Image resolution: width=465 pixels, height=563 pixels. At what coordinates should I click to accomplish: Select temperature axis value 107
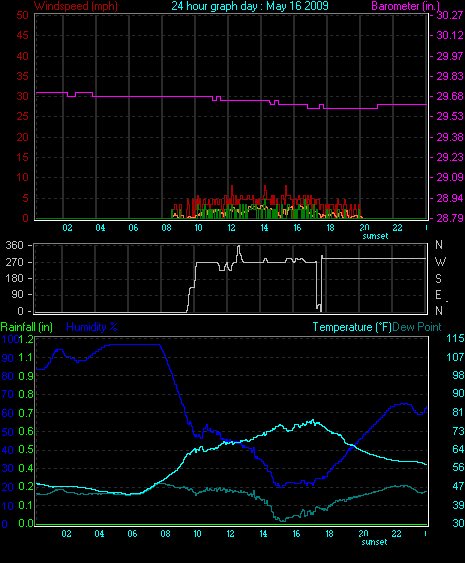click(455, 357)
